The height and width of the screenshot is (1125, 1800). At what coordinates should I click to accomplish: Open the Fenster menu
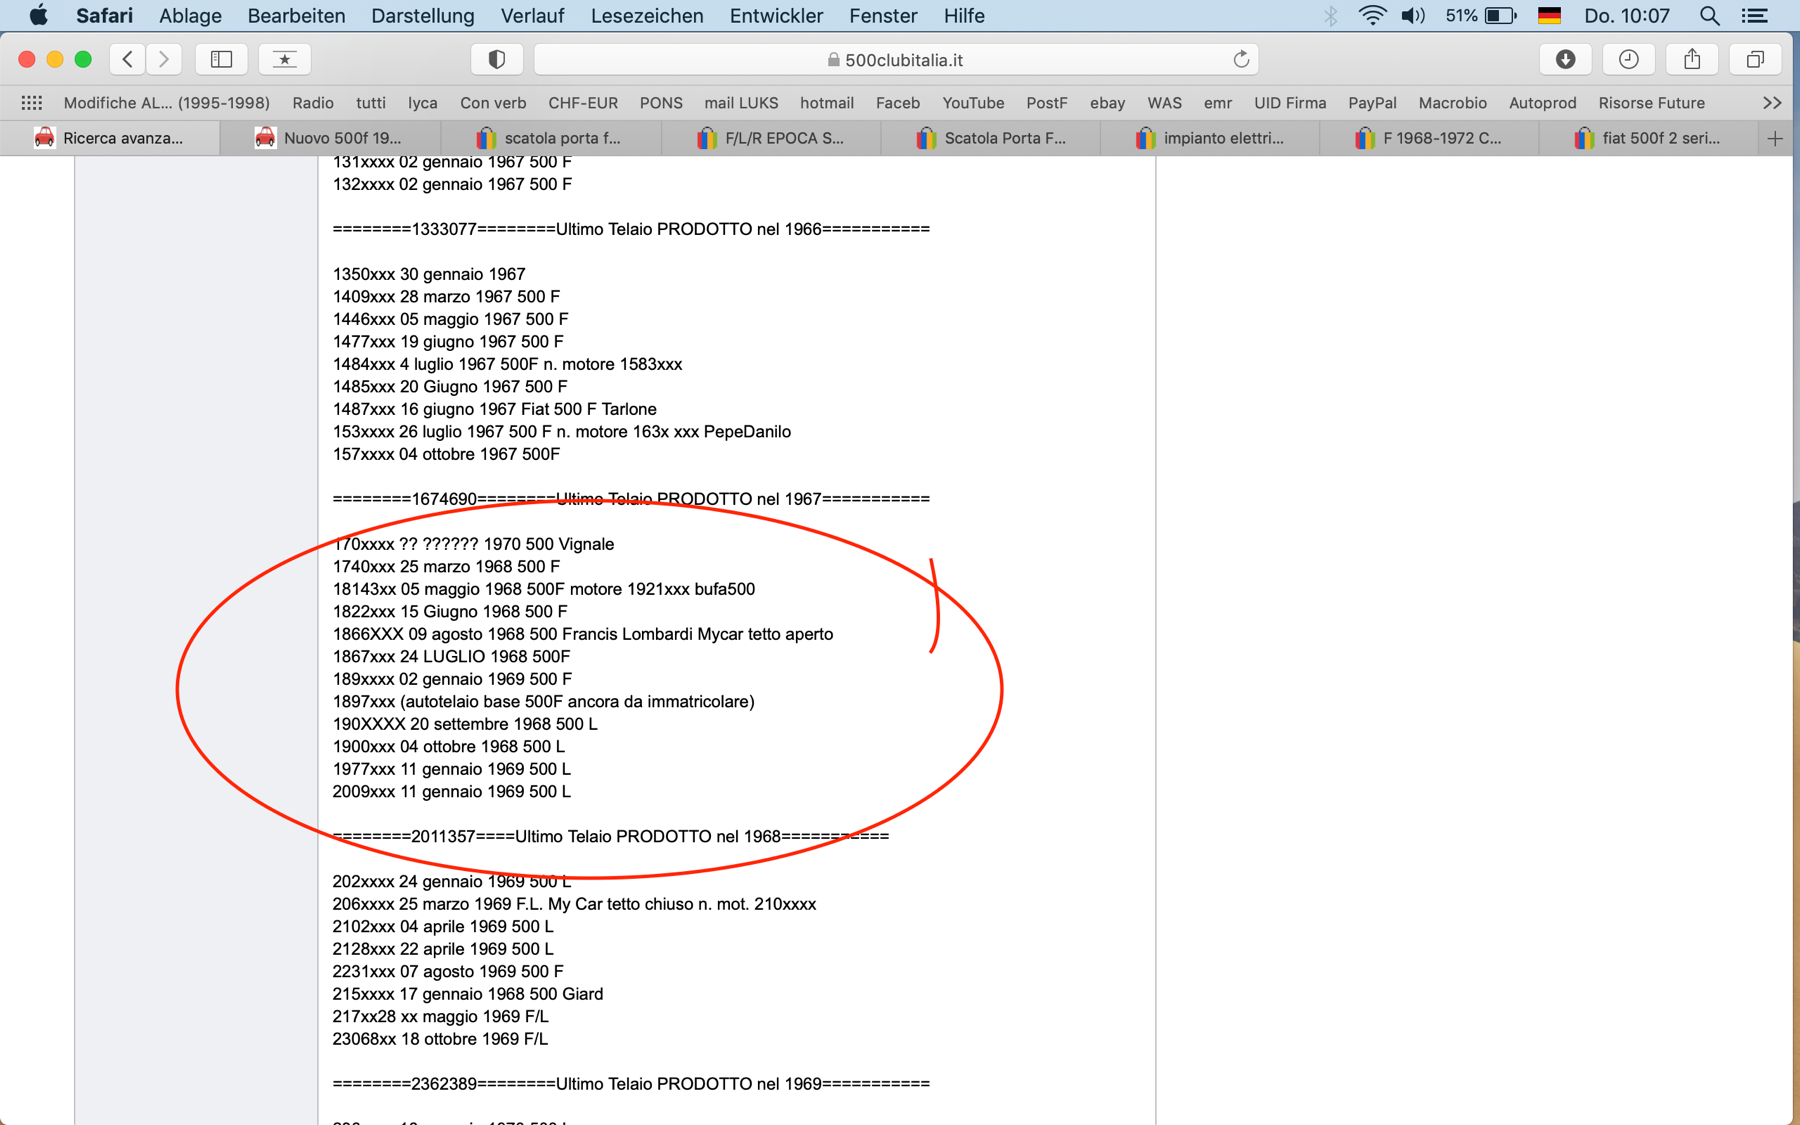(x=883, y=15)
